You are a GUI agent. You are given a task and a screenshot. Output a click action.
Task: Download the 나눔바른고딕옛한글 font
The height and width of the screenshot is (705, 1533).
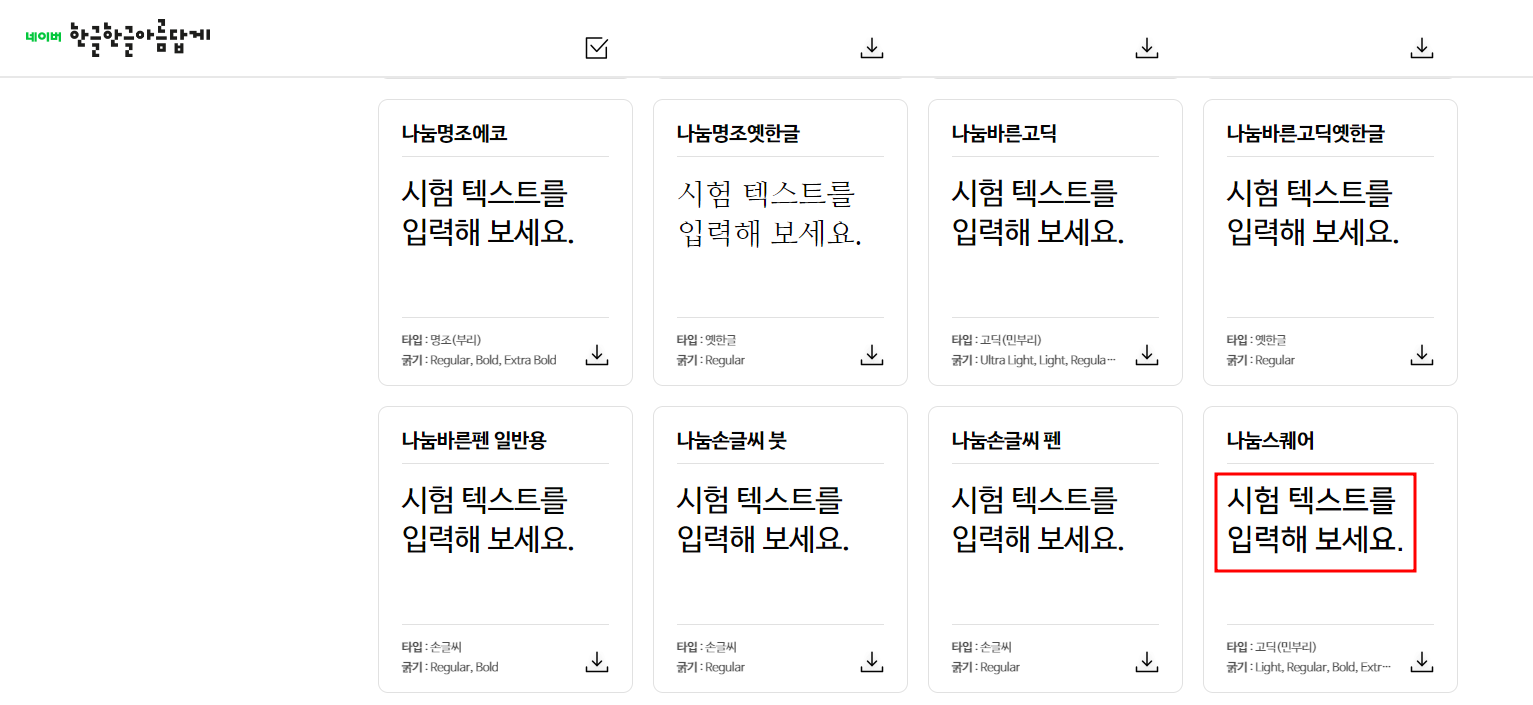1421,354
